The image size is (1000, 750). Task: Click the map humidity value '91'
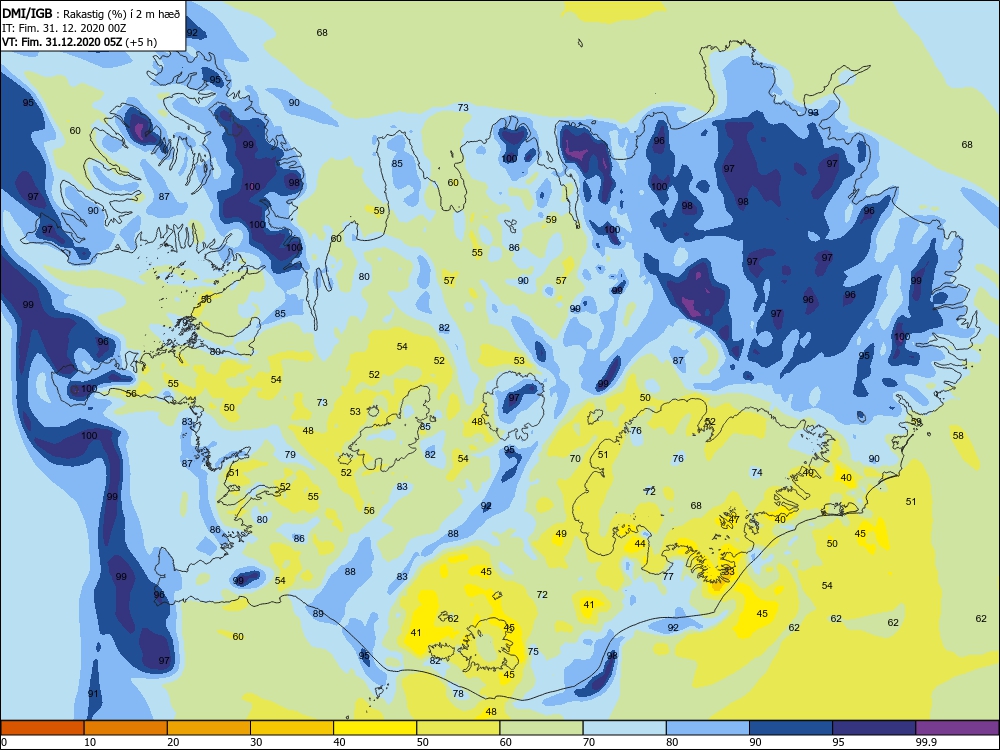tap(93, 694)
